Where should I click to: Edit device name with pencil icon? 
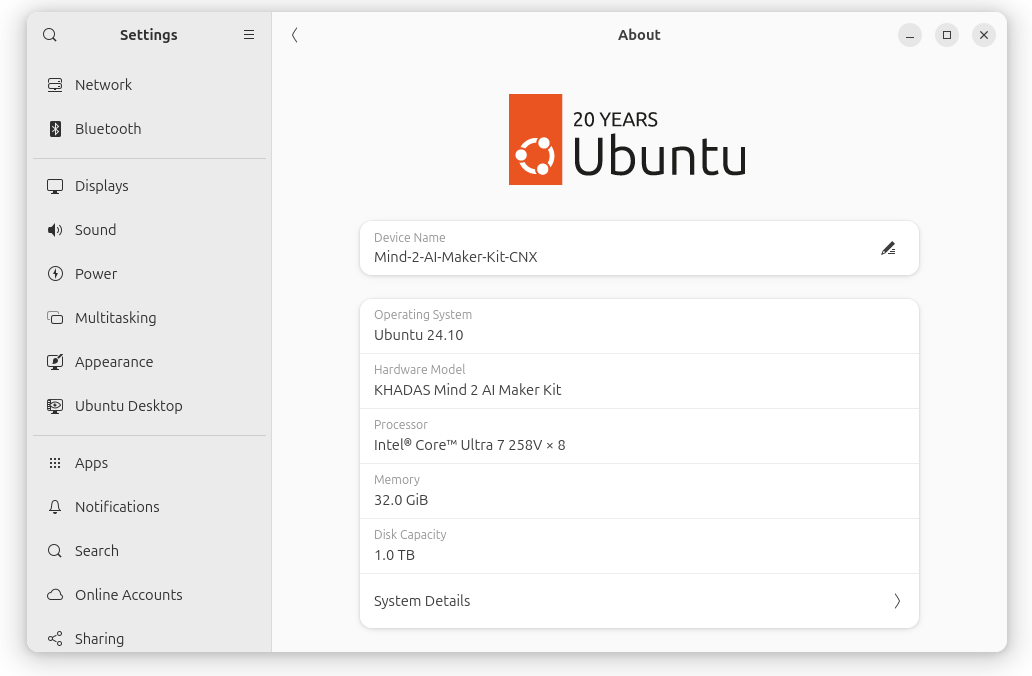(888, 248)
